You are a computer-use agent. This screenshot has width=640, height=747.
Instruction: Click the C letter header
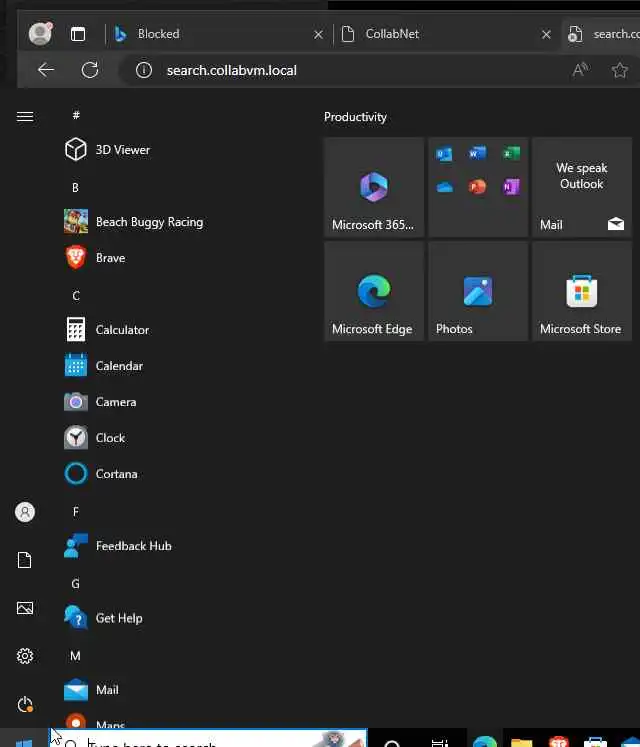click(x=76, y=296)
